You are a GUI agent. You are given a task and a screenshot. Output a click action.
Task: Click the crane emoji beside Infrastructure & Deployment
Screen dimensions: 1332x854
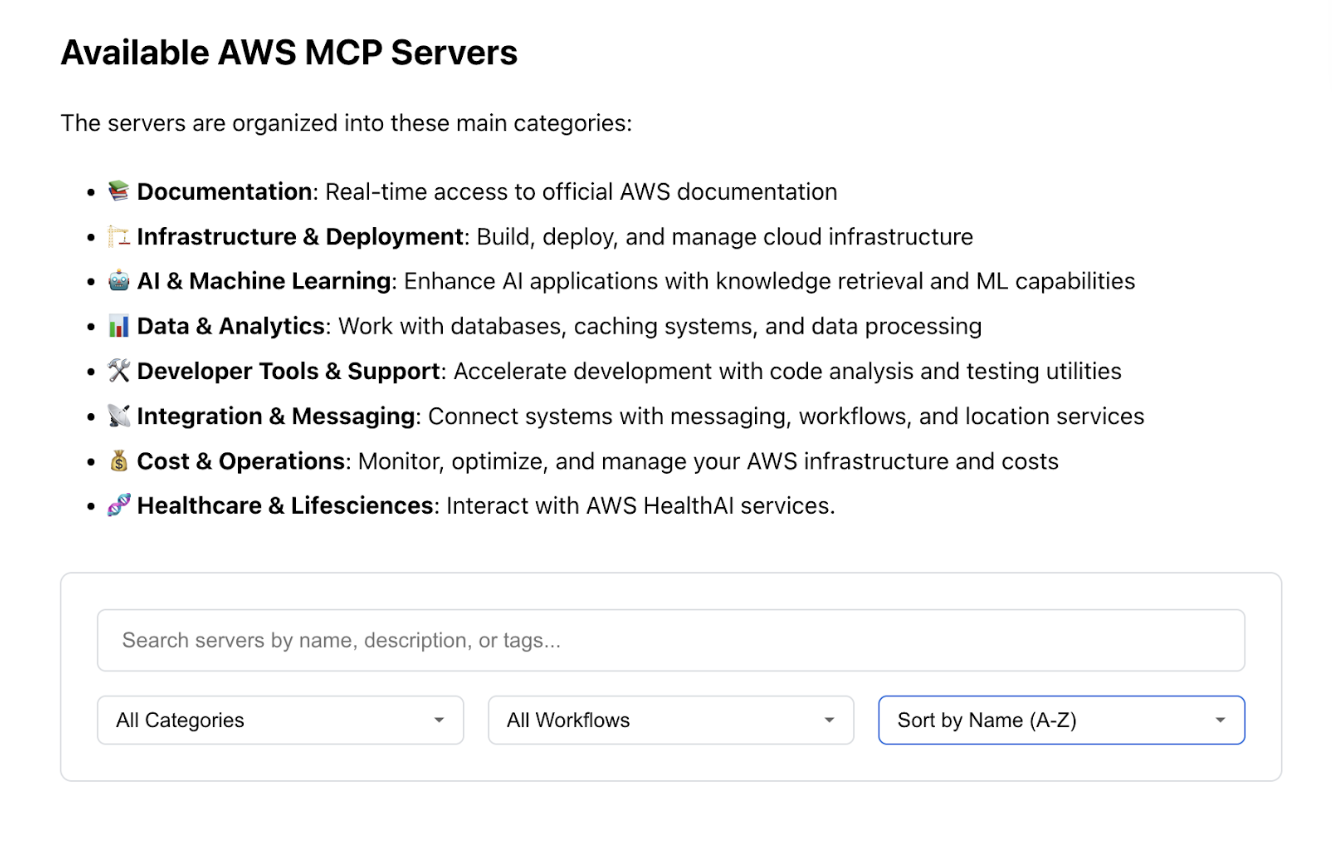pos(119,236)
